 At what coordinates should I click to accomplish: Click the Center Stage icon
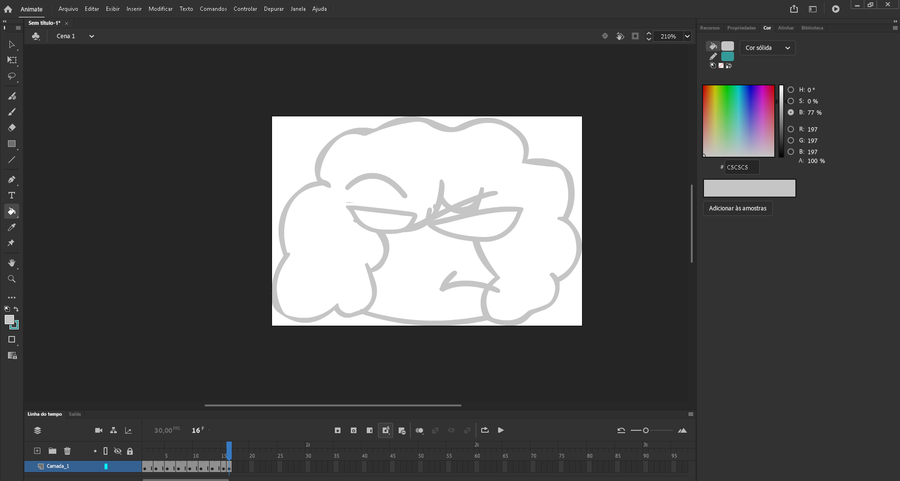(604, 36)
